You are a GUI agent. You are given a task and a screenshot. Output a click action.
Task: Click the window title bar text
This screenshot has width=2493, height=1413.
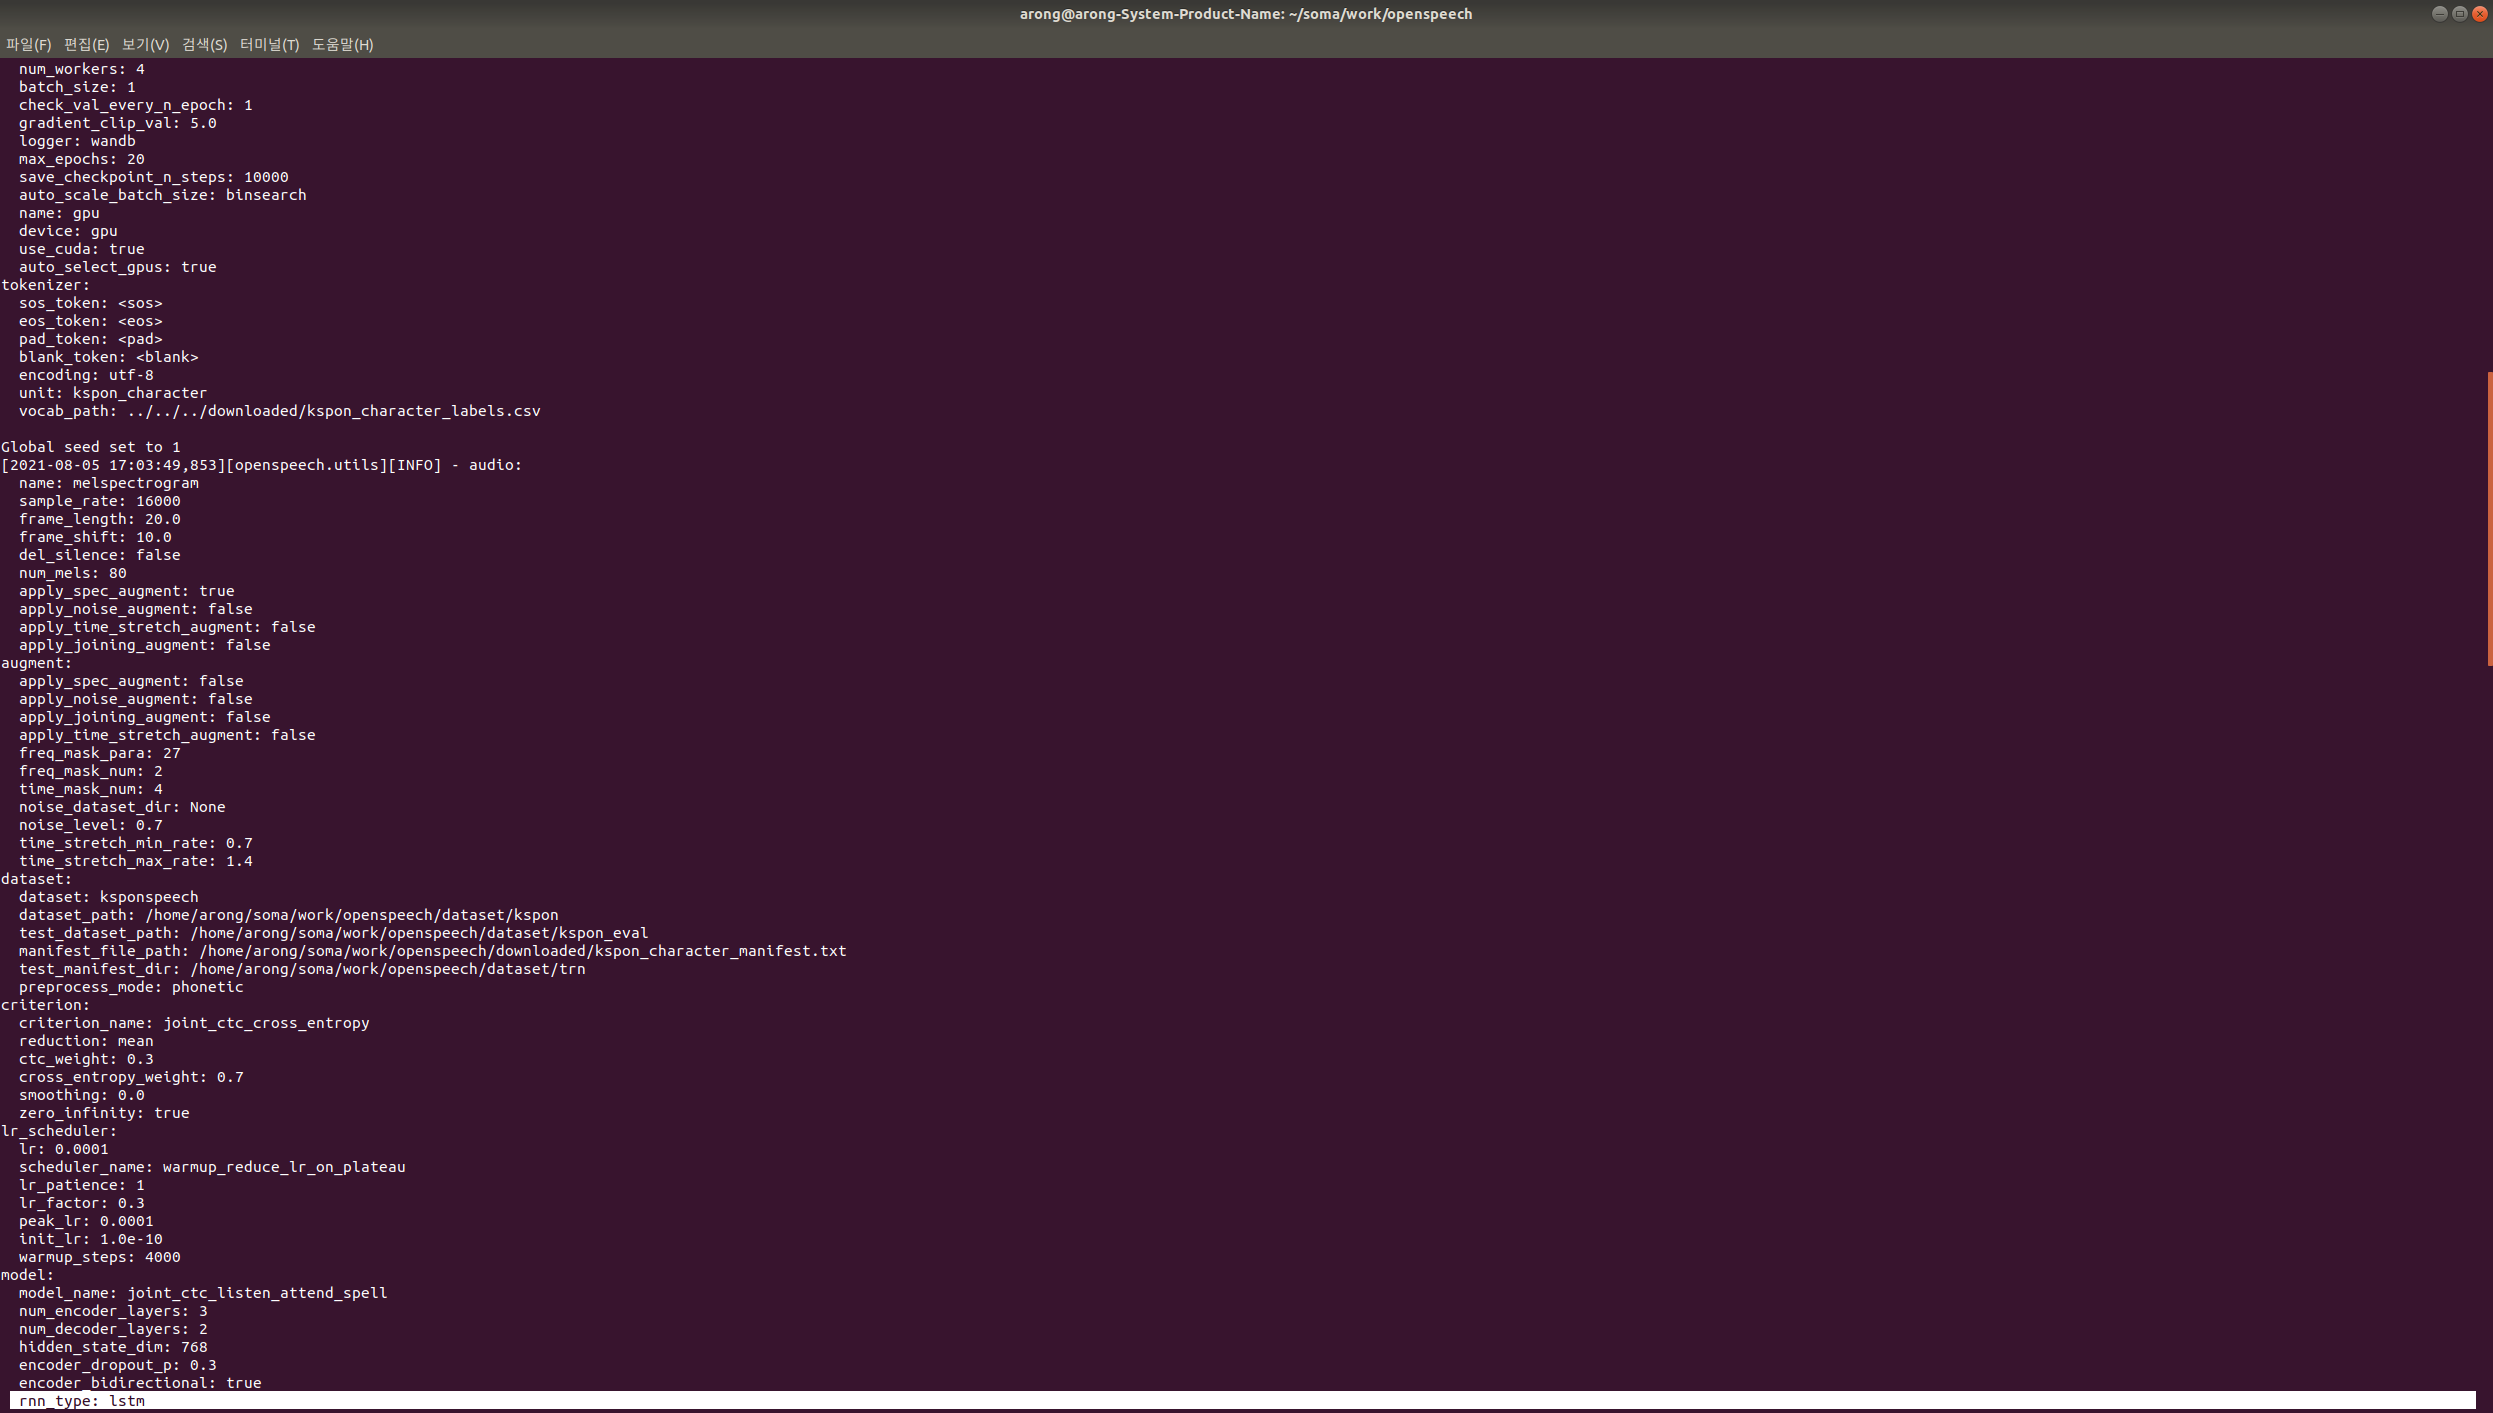click(1245, 14)
